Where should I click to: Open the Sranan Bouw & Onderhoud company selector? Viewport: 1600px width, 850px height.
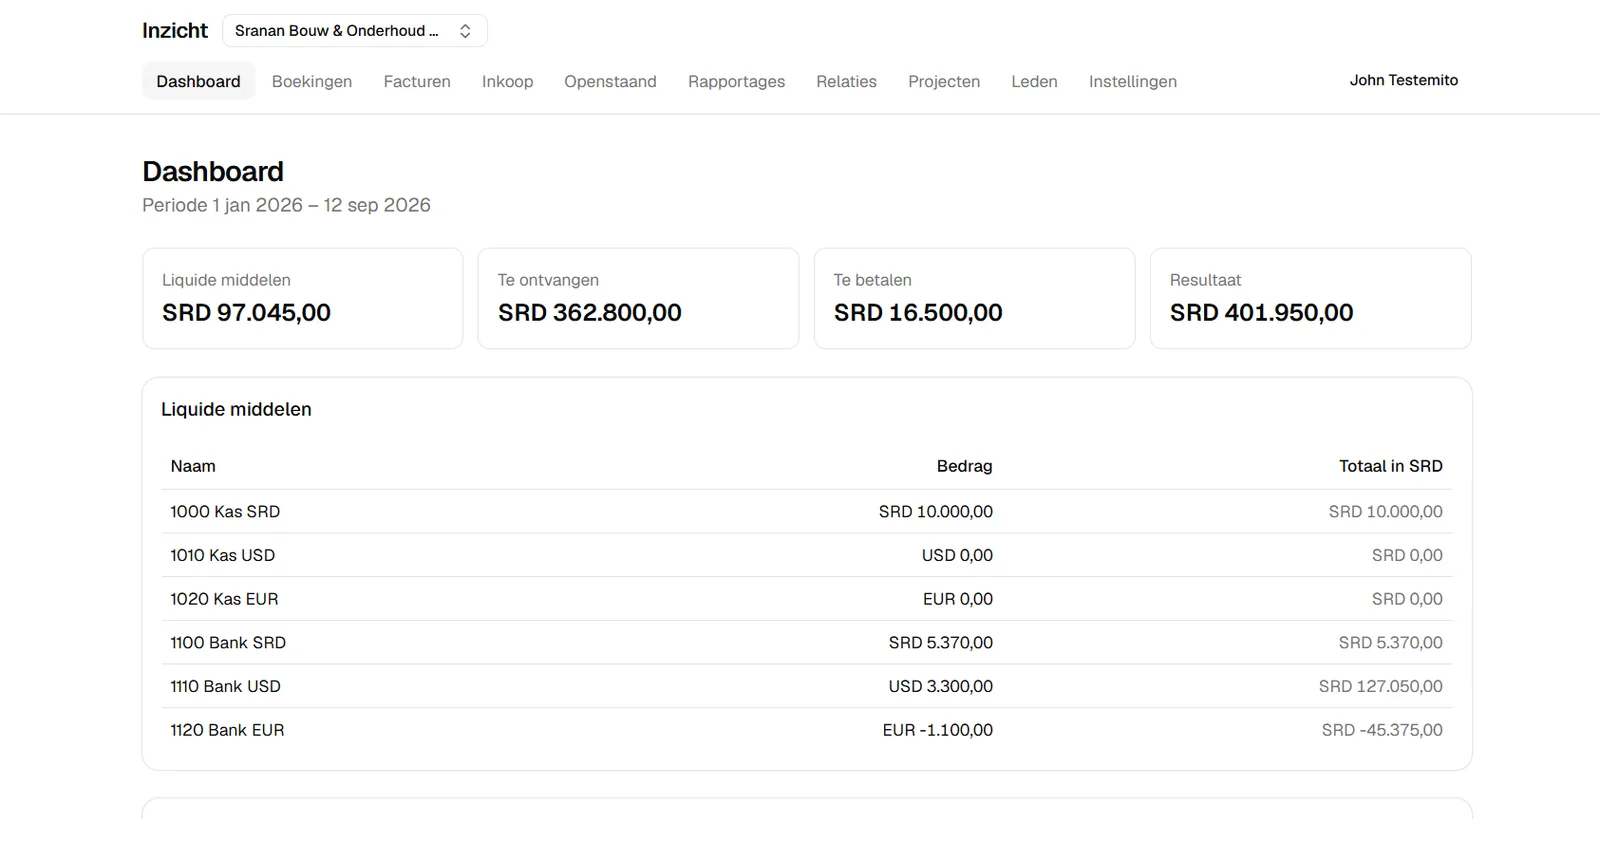[x=355, y=31]
